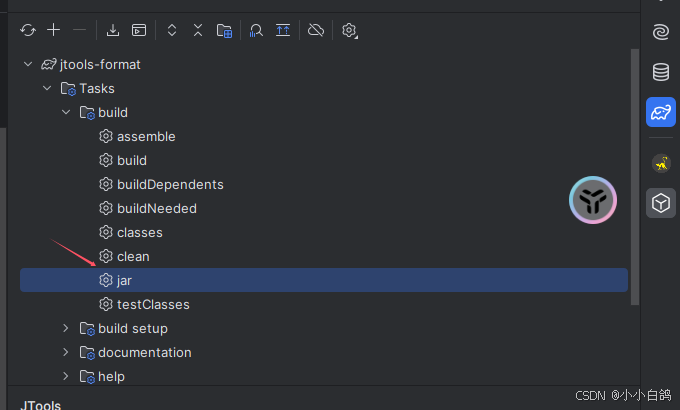Collapse the build tasks folder chevron
Screen dimensions: 680x410
click(x=66, y=112)
